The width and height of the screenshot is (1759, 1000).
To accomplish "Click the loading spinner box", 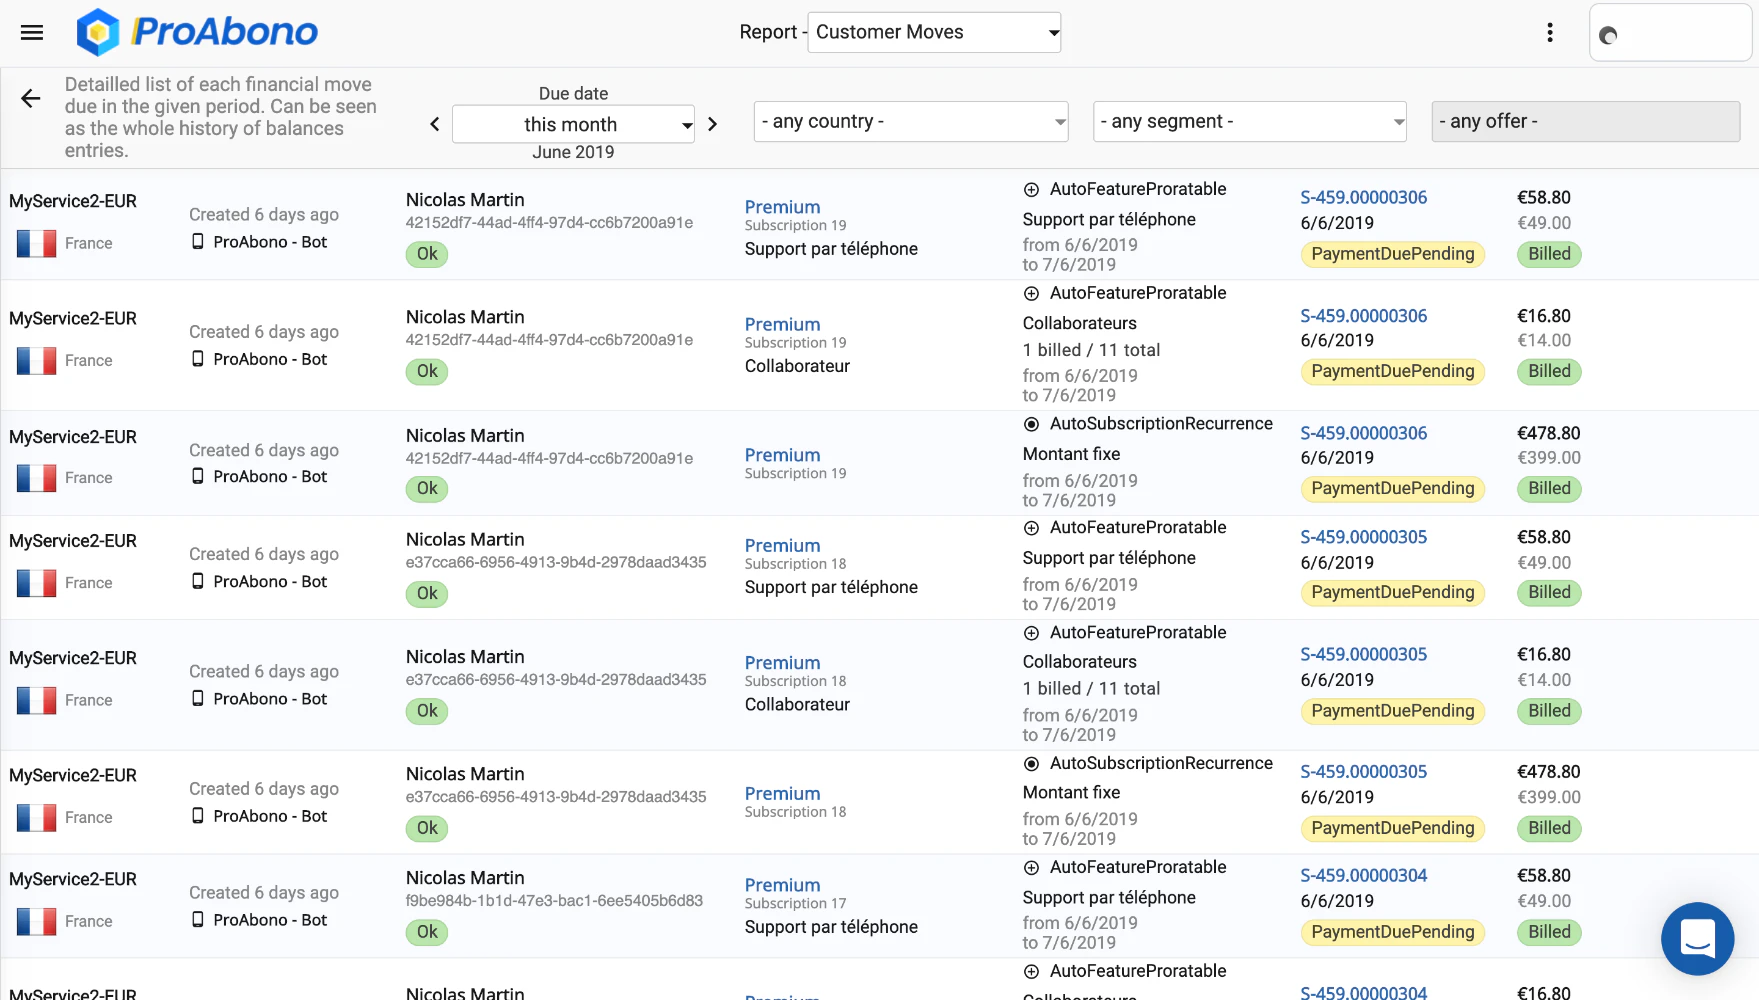I will [1670, 34].
